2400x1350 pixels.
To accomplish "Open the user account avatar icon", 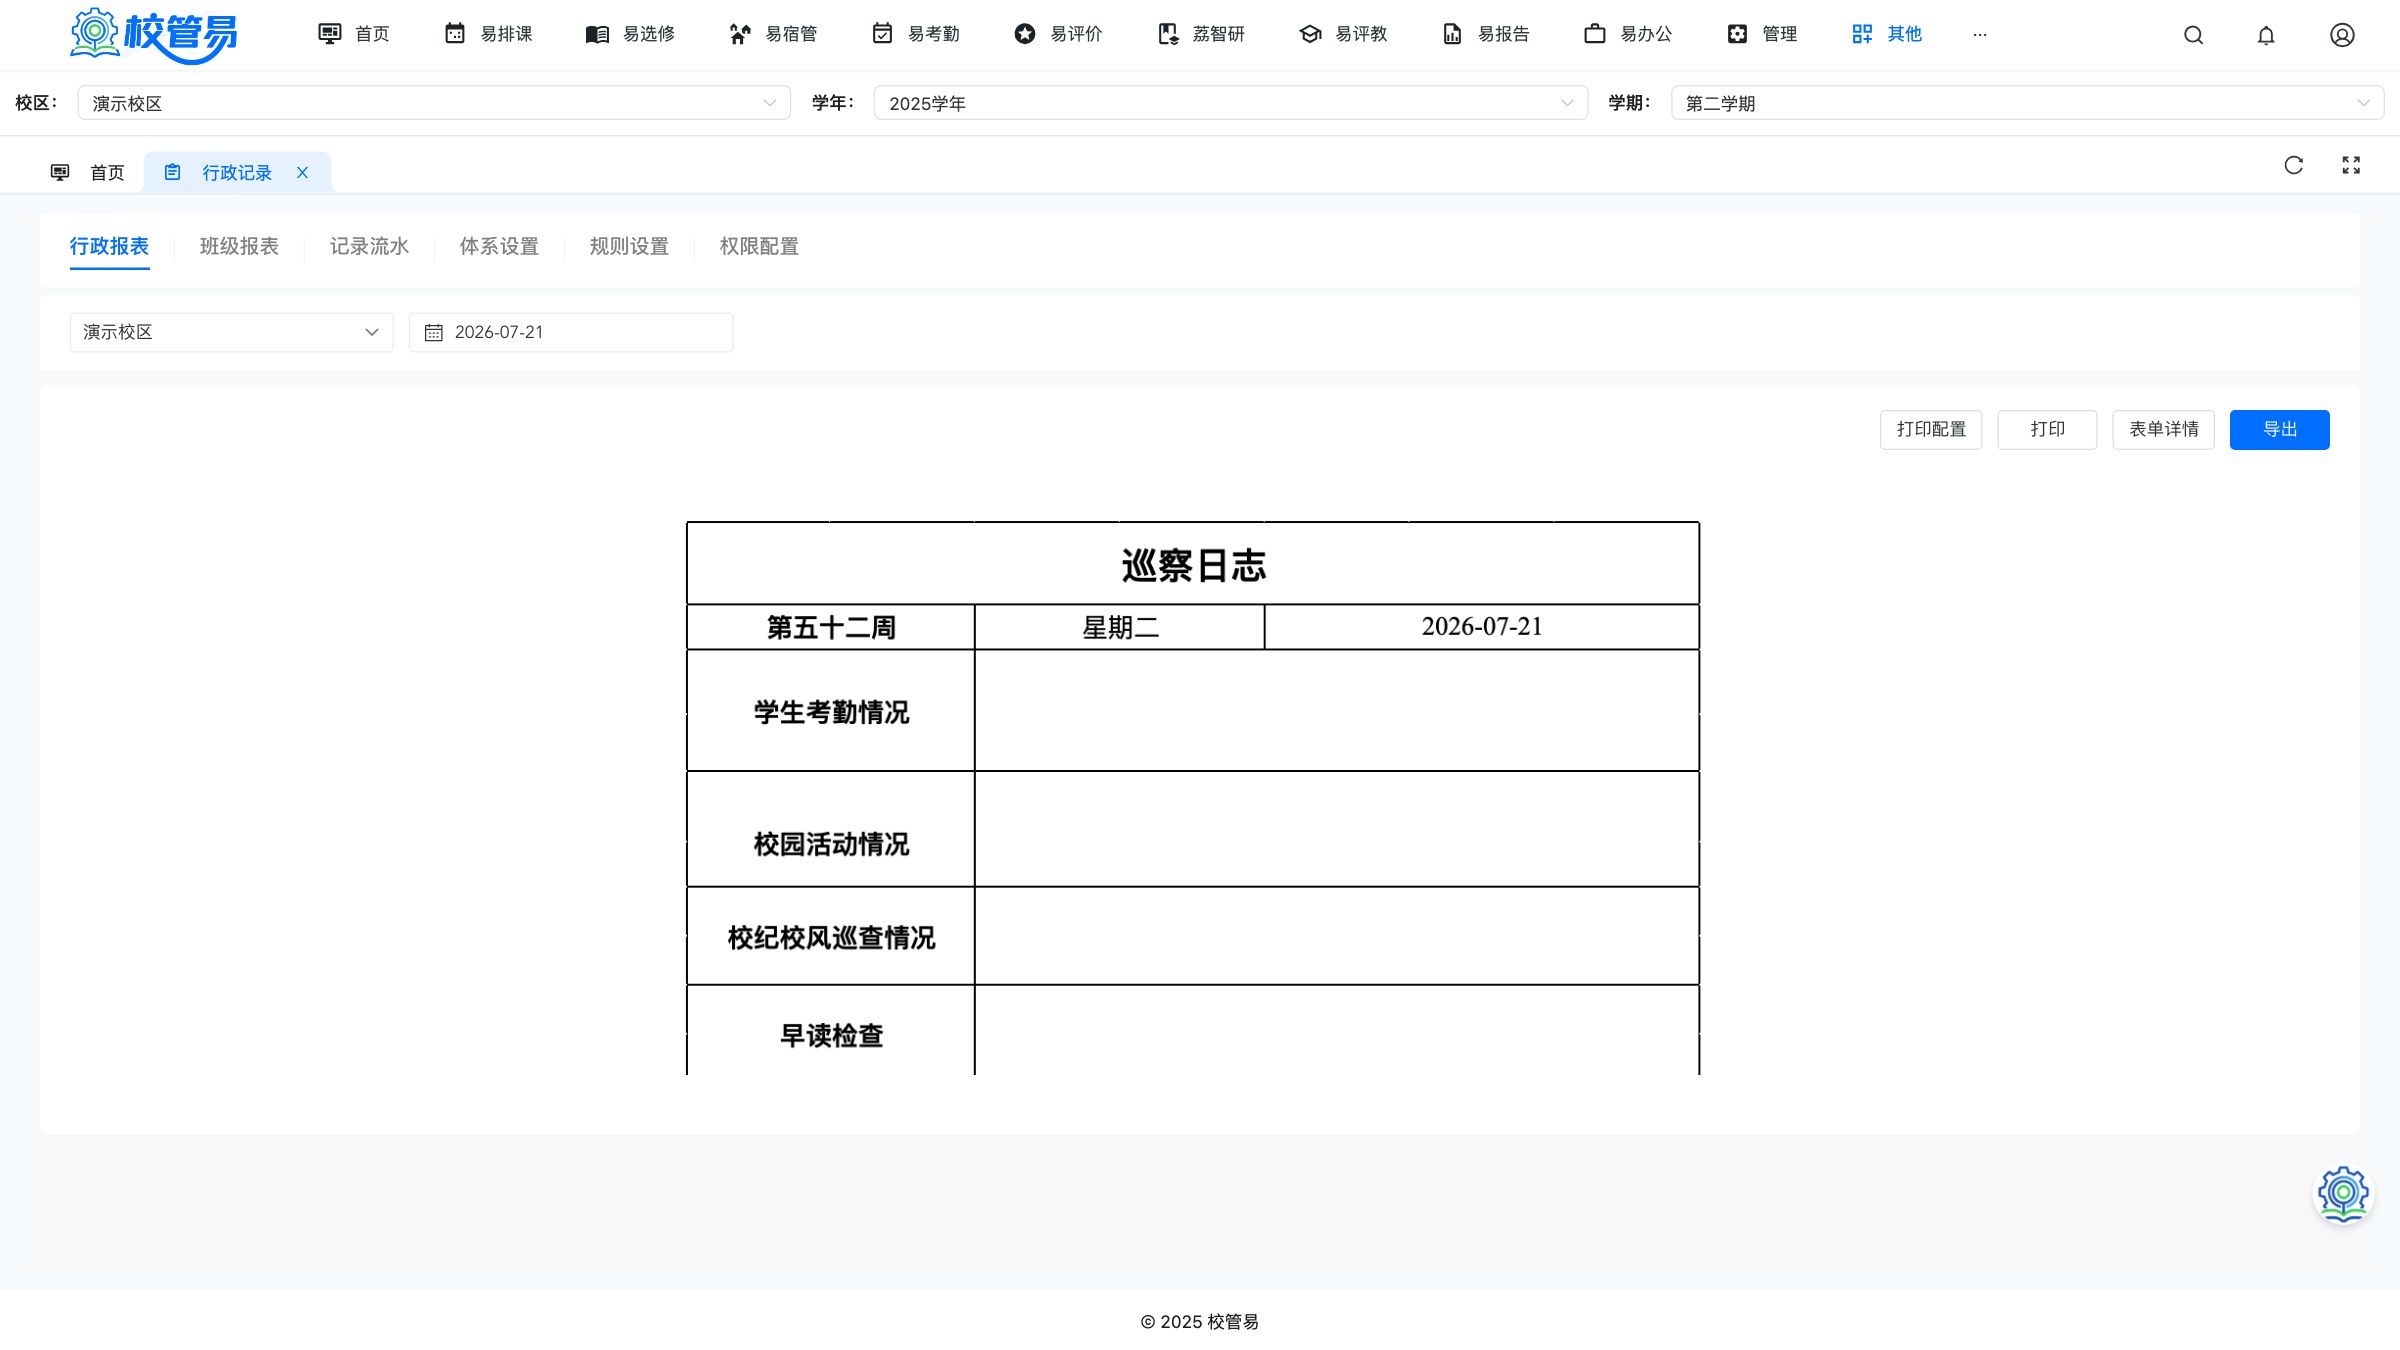I will coord(2342,35).
